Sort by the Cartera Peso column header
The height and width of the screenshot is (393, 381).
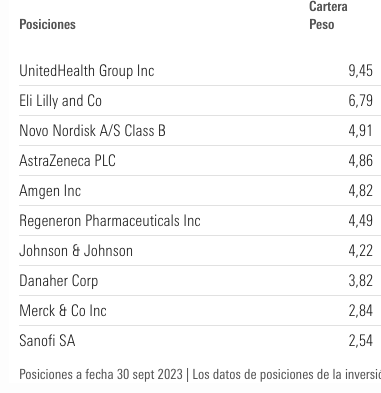[328, 15]
